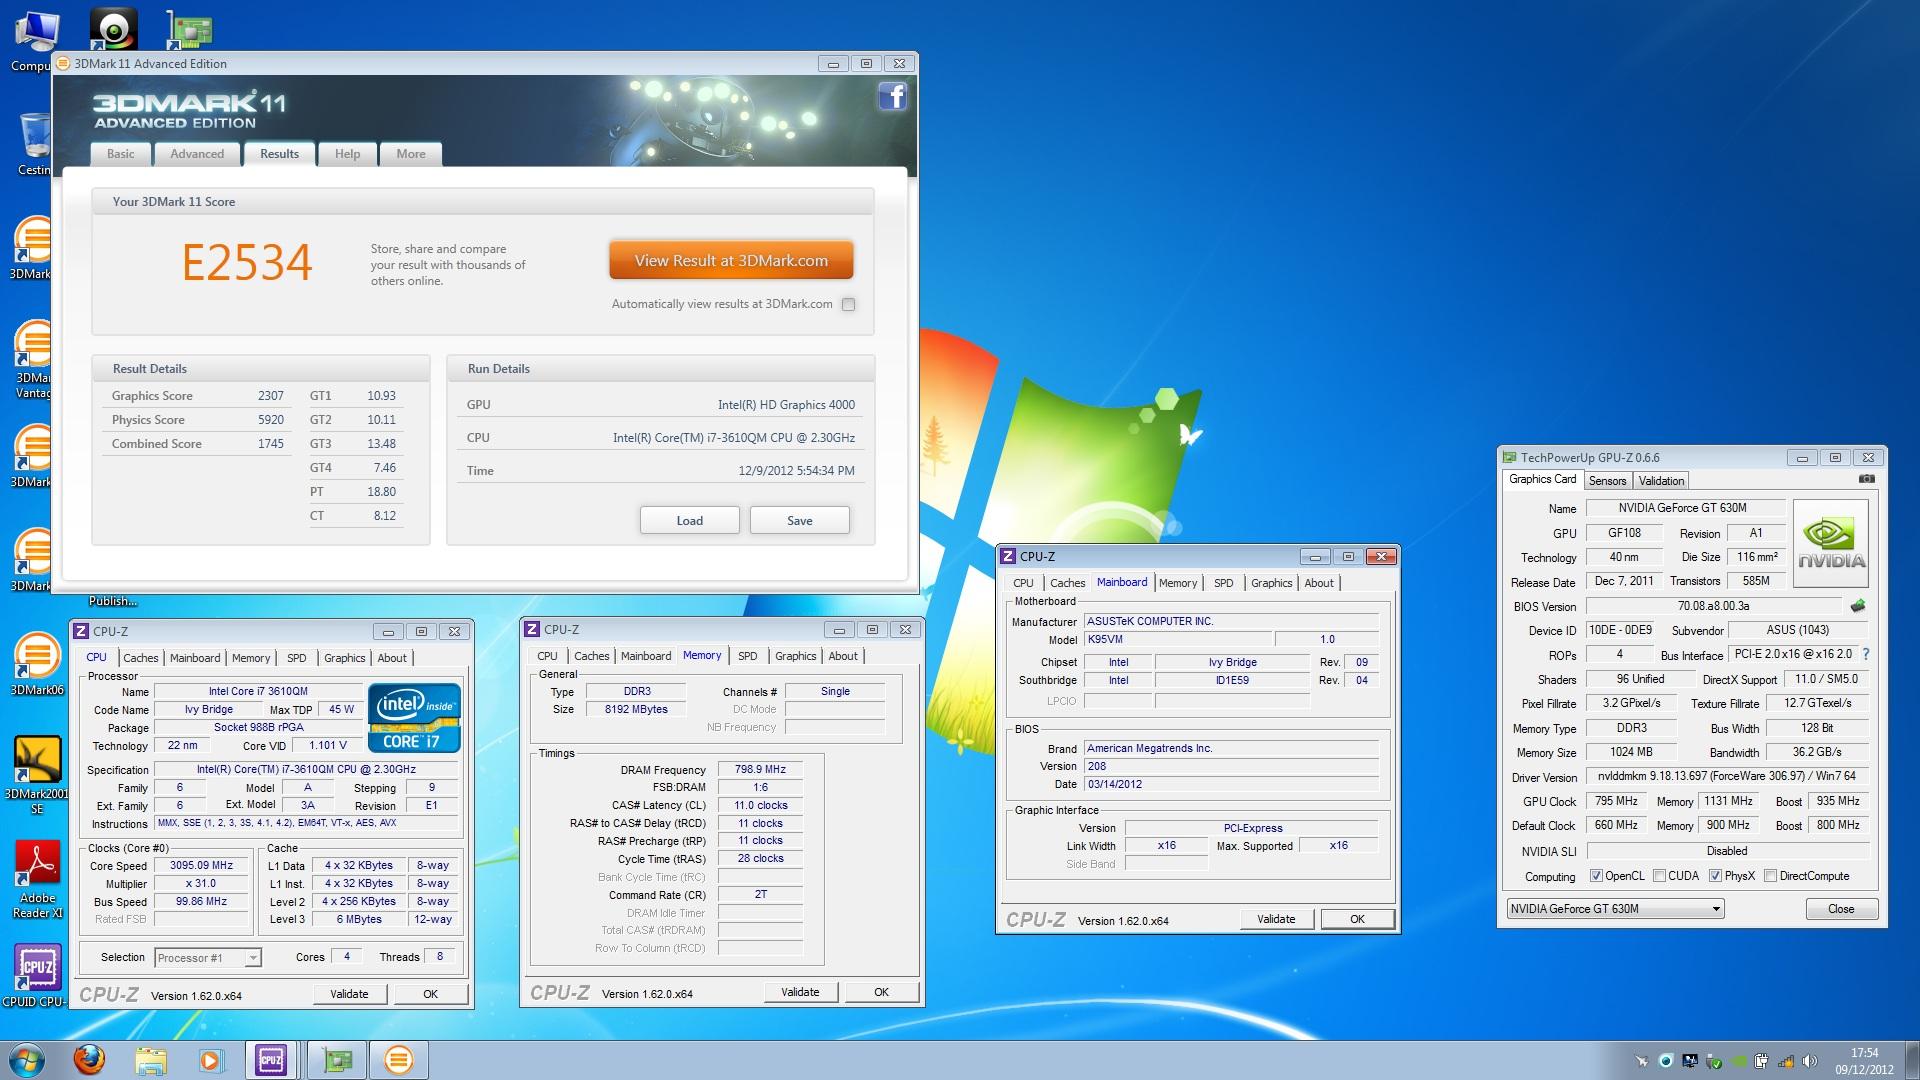Open the 3DMark2001 SE desktop icon
This screenshot has width=1920, height=1080.
(x=36, y=775)
